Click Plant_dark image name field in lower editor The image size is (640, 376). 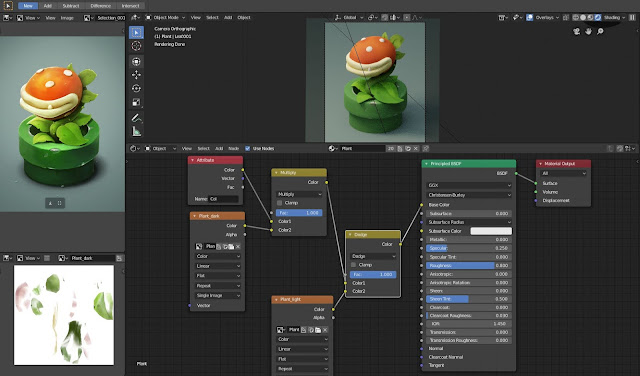coord(92,258)
